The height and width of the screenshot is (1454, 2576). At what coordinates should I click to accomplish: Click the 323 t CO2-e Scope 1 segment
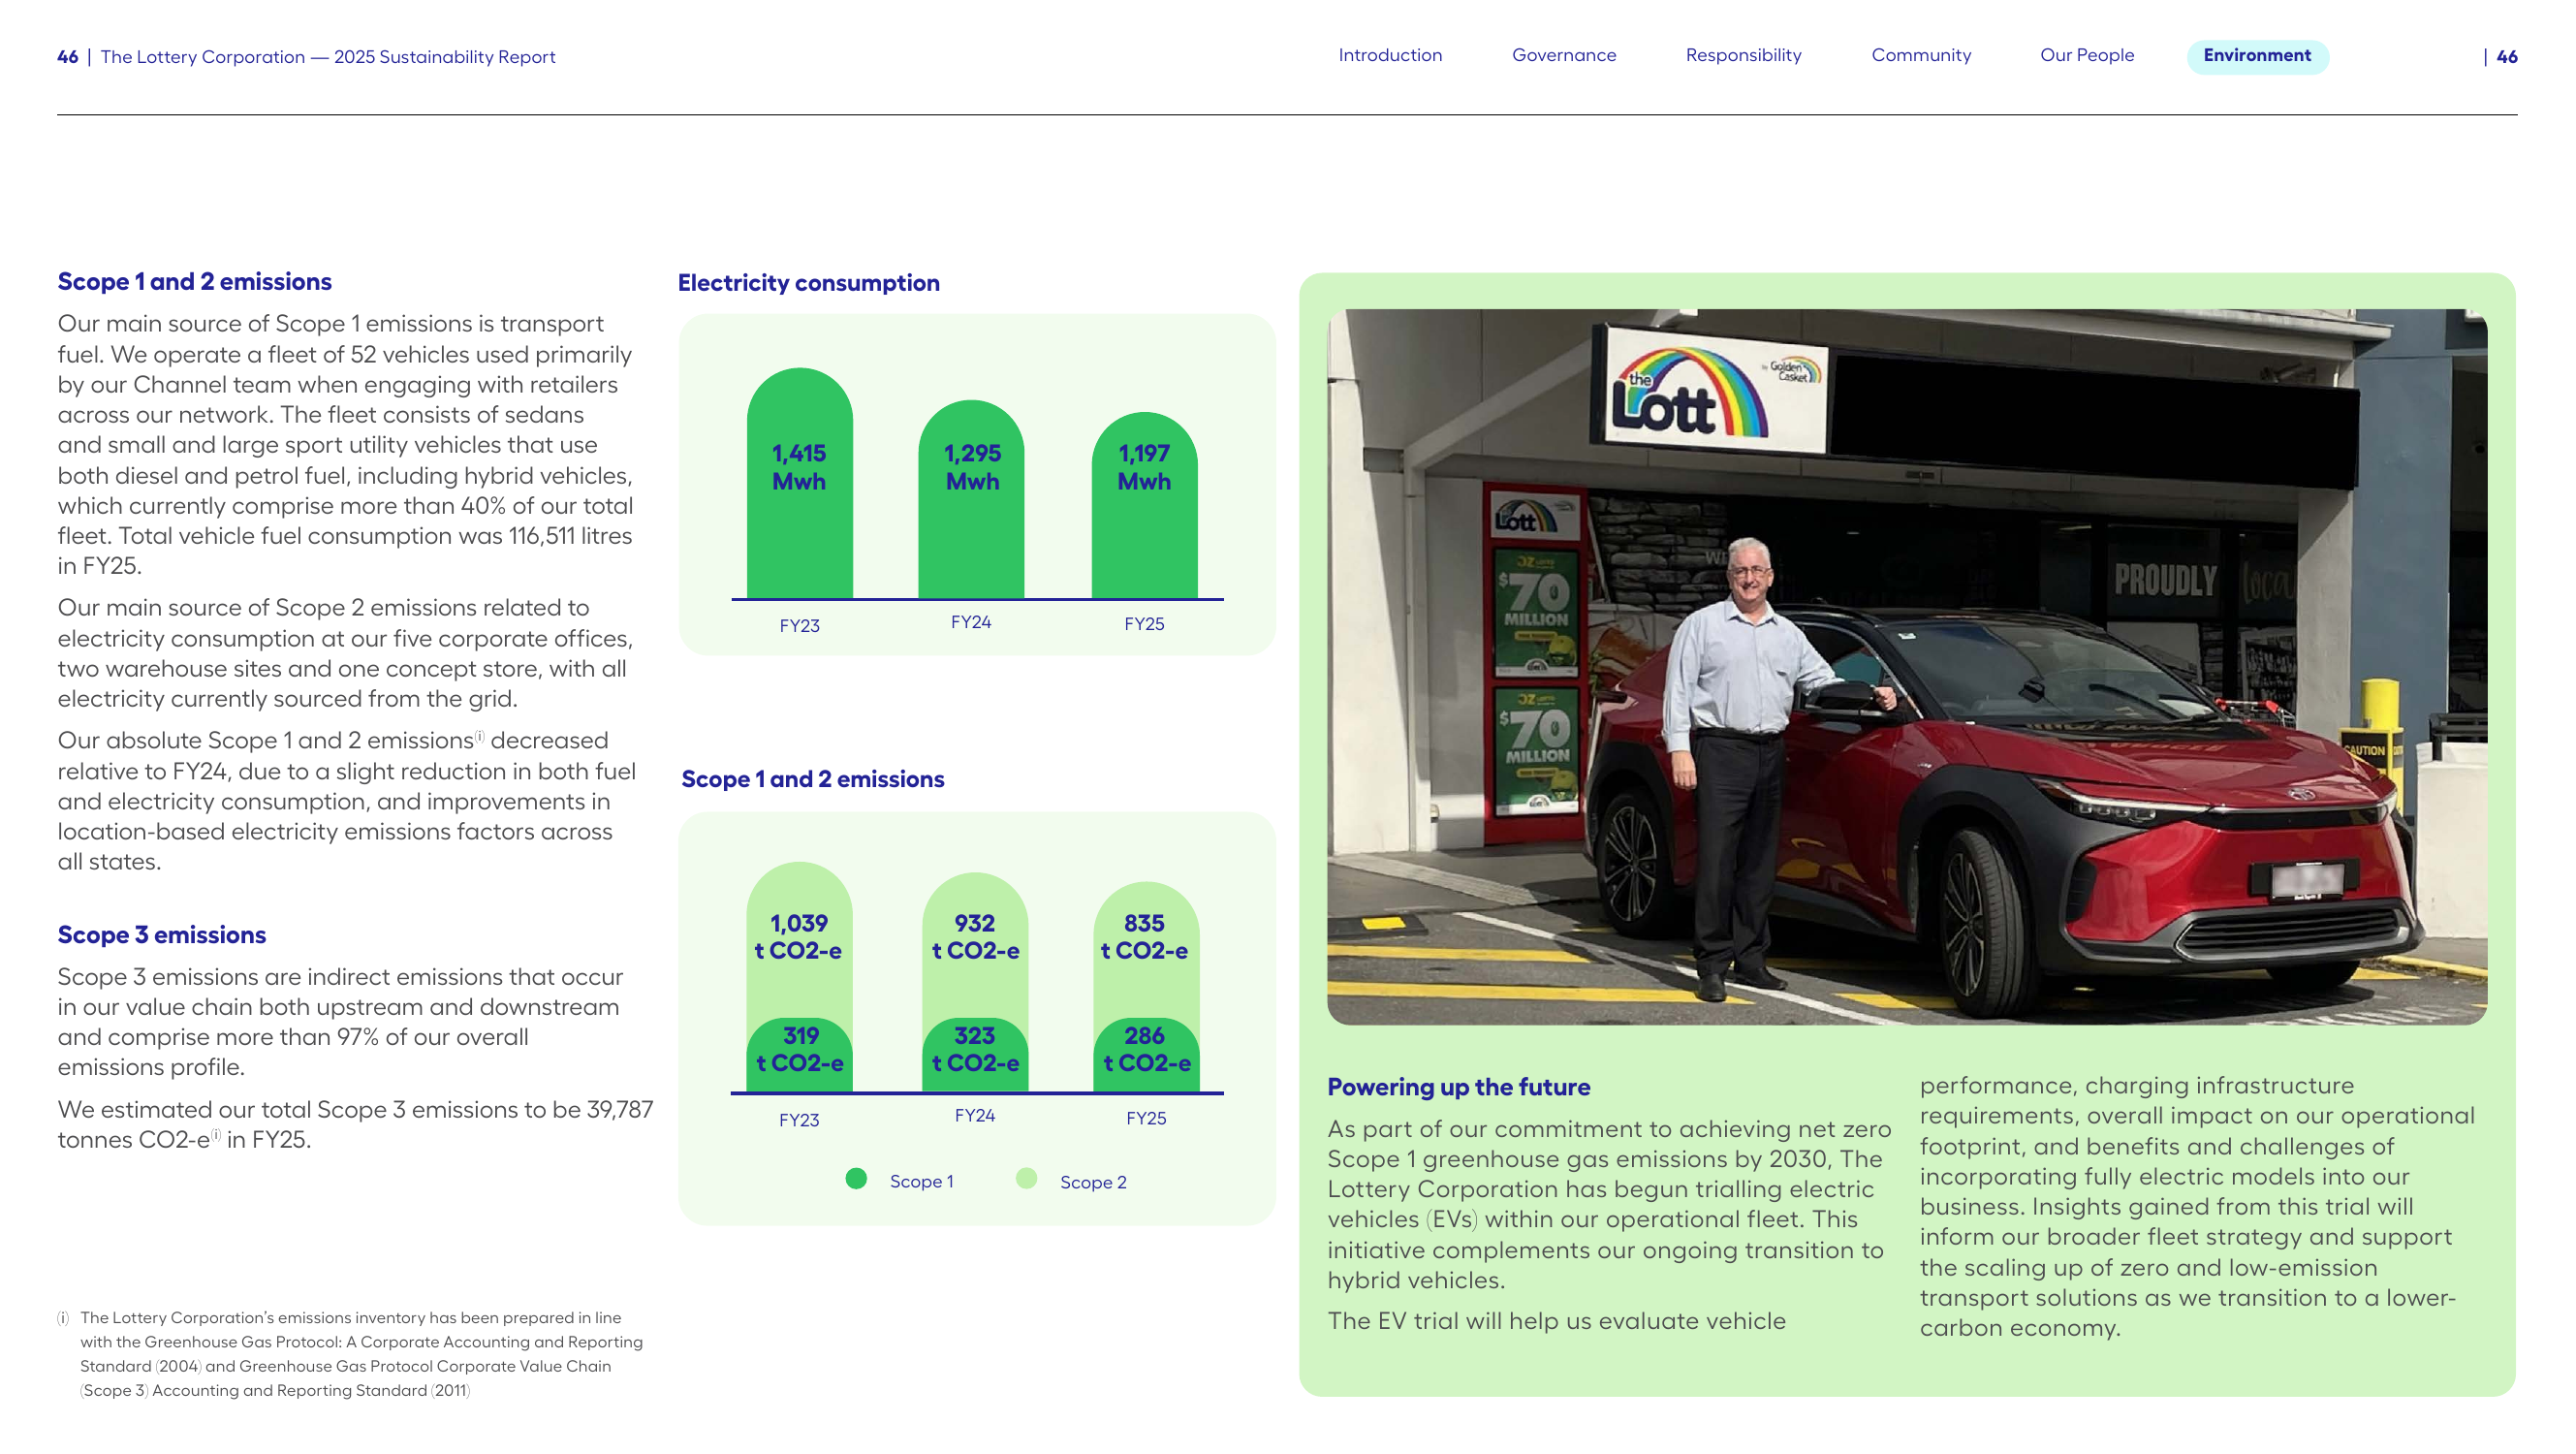[975, 1054]
